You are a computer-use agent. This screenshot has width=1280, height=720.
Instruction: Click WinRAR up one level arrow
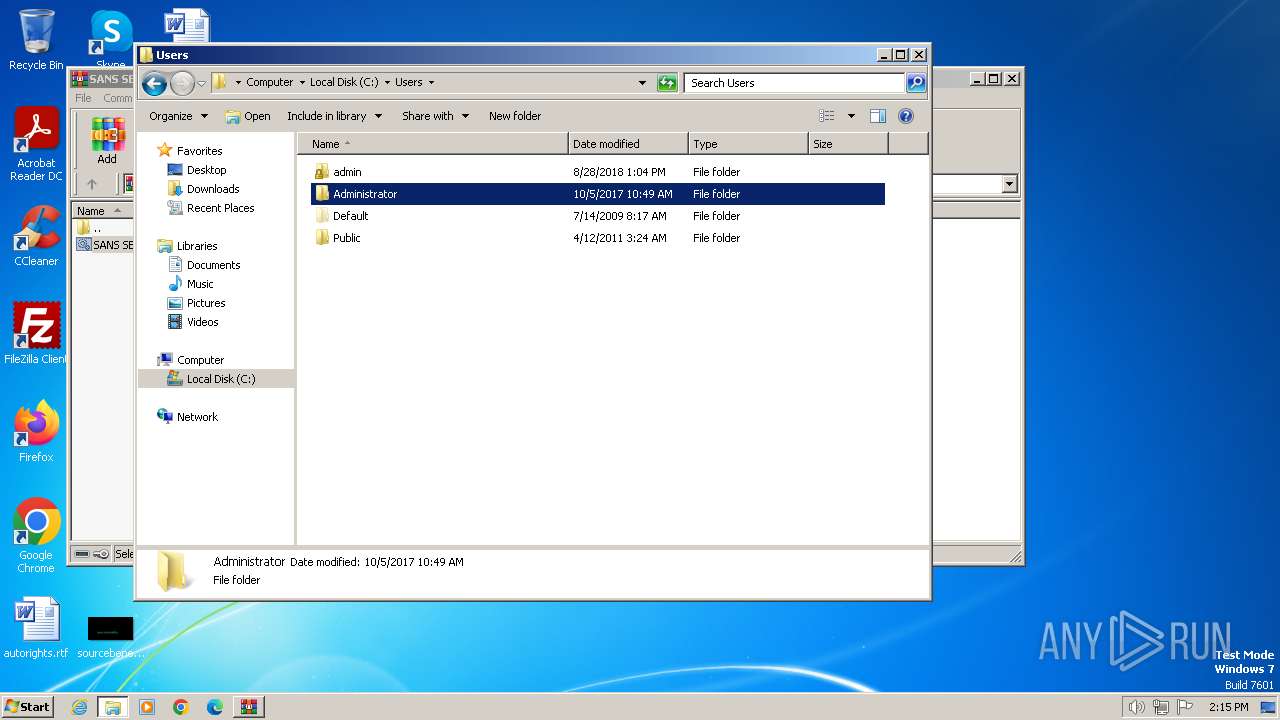coord(92,184)
